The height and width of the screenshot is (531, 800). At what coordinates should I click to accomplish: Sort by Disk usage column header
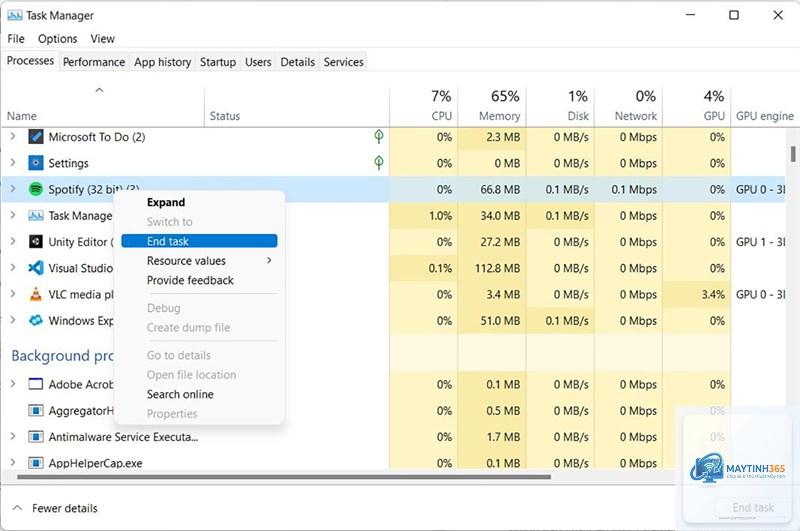click(560, 106)
